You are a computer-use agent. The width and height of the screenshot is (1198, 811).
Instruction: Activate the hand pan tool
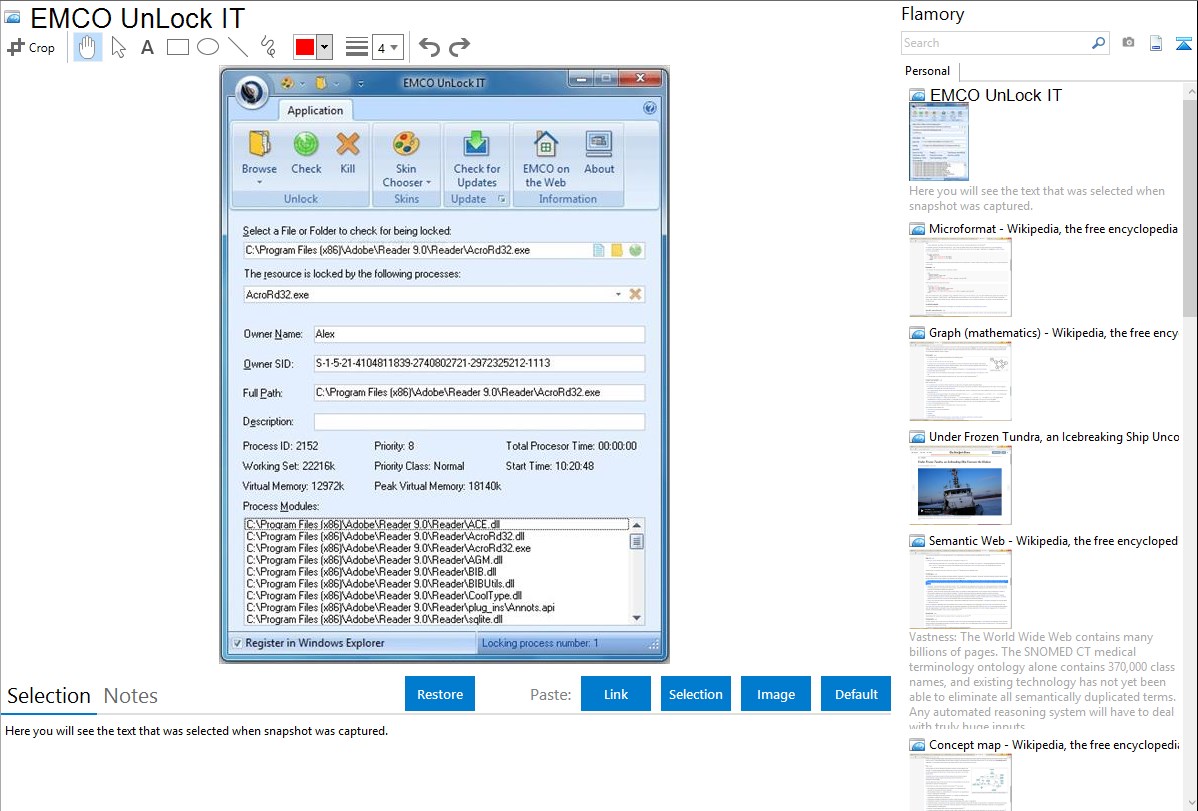pos(87,47)
